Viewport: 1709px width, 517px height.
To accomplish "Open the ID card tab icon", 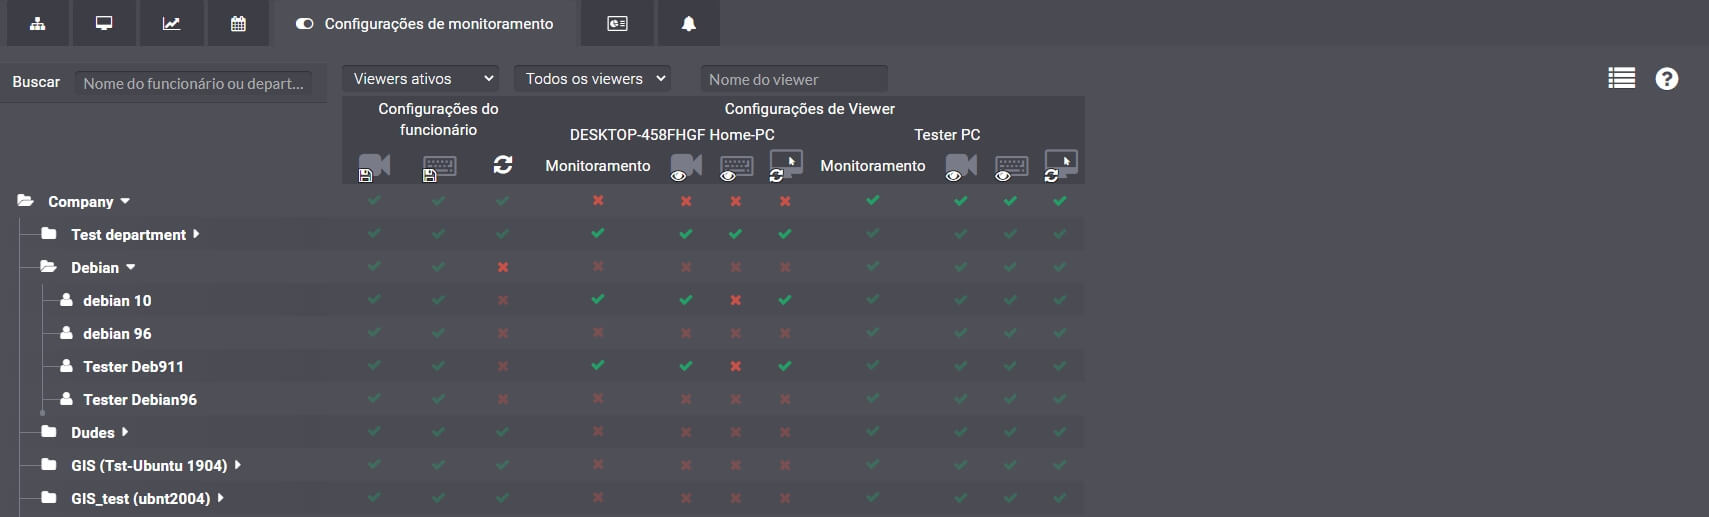I will point(617,23).
